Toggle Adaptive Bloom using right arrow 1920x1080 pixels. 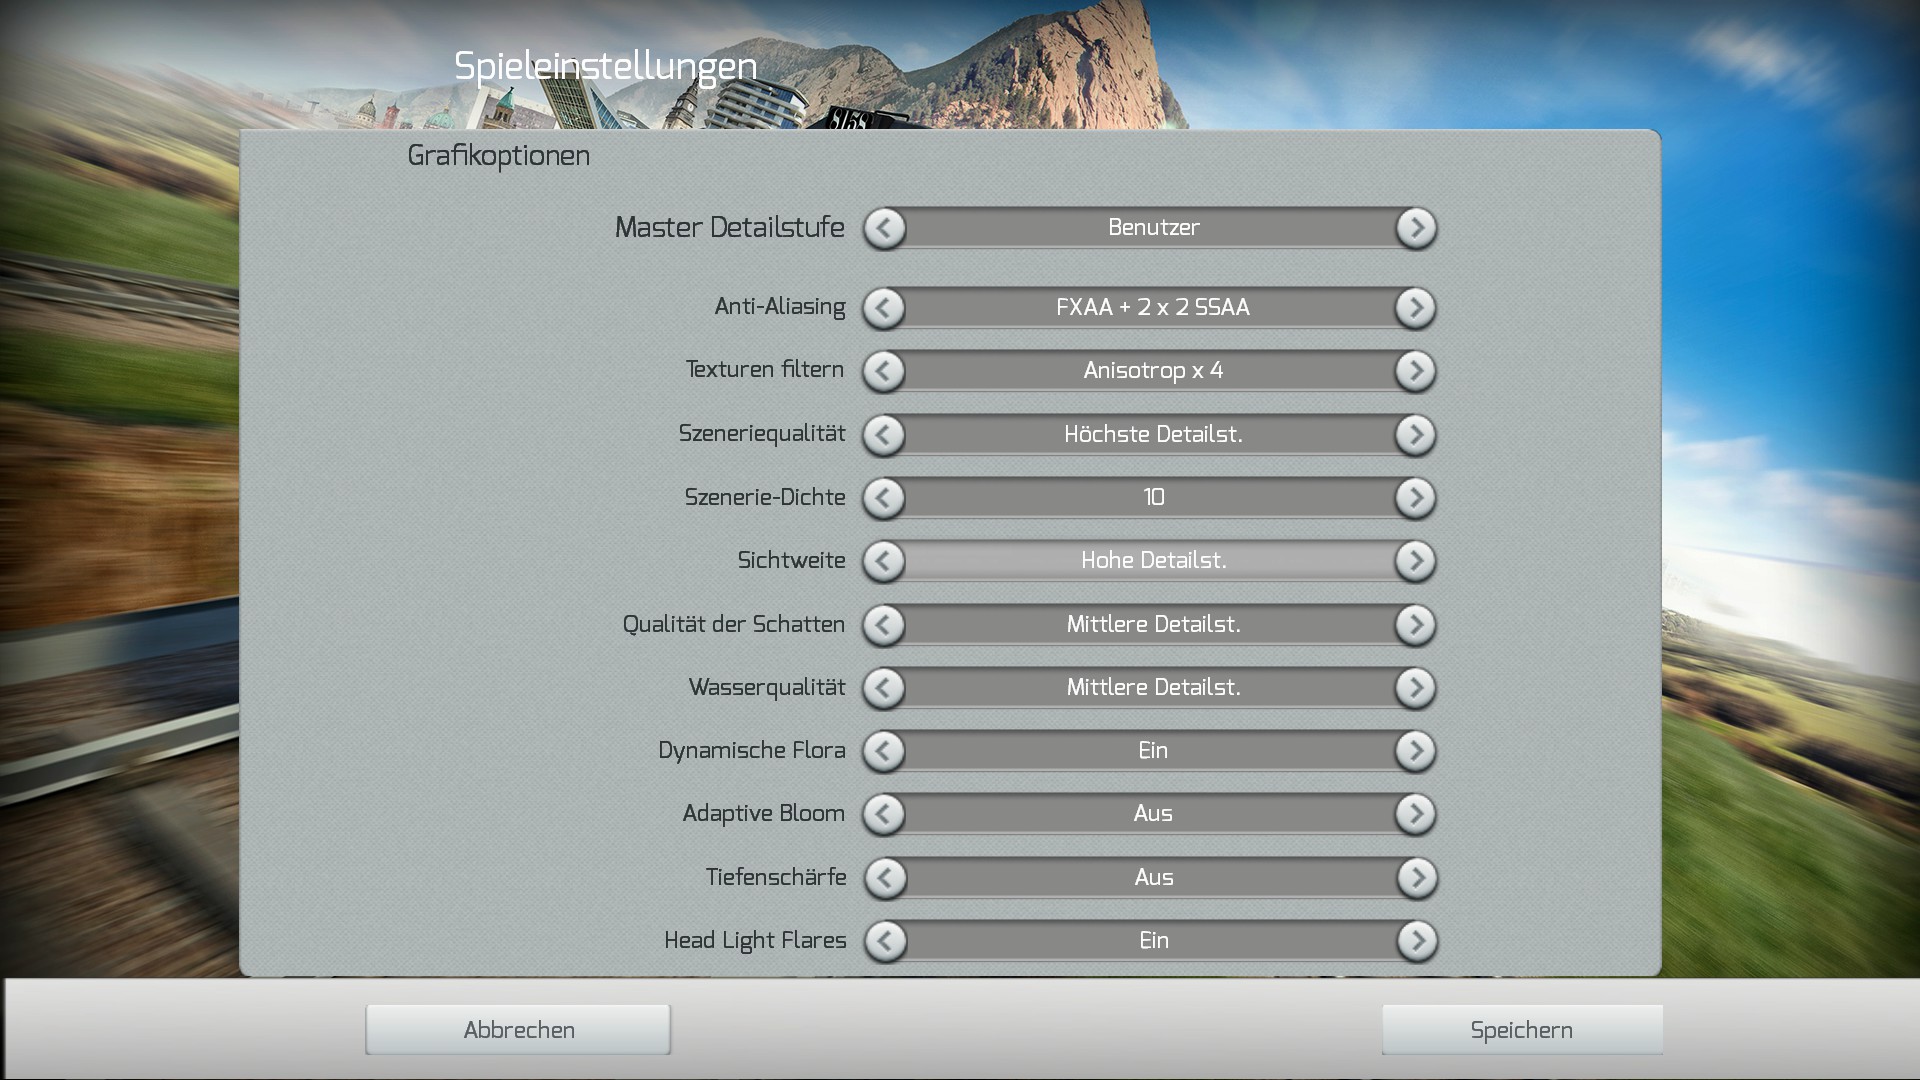pyautogui.click(x=1415, y=814)
